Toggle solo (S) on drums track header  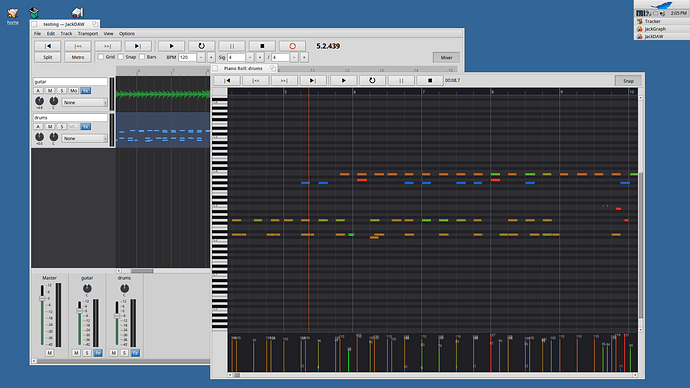click(62, 127)
